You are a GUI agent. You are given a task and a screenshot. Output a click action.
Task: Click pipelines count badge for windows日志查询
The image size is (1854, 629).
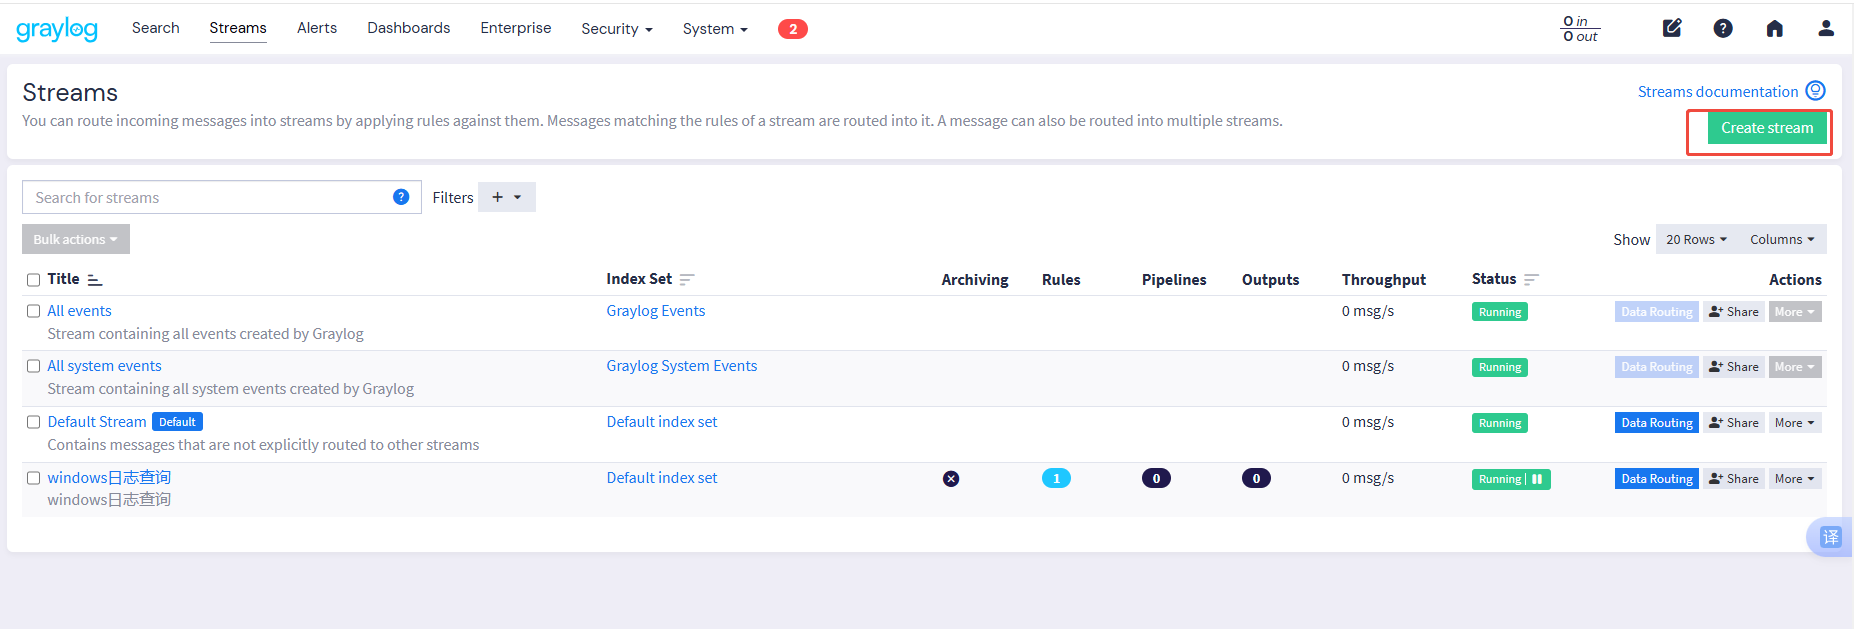tap(1156, 479)
